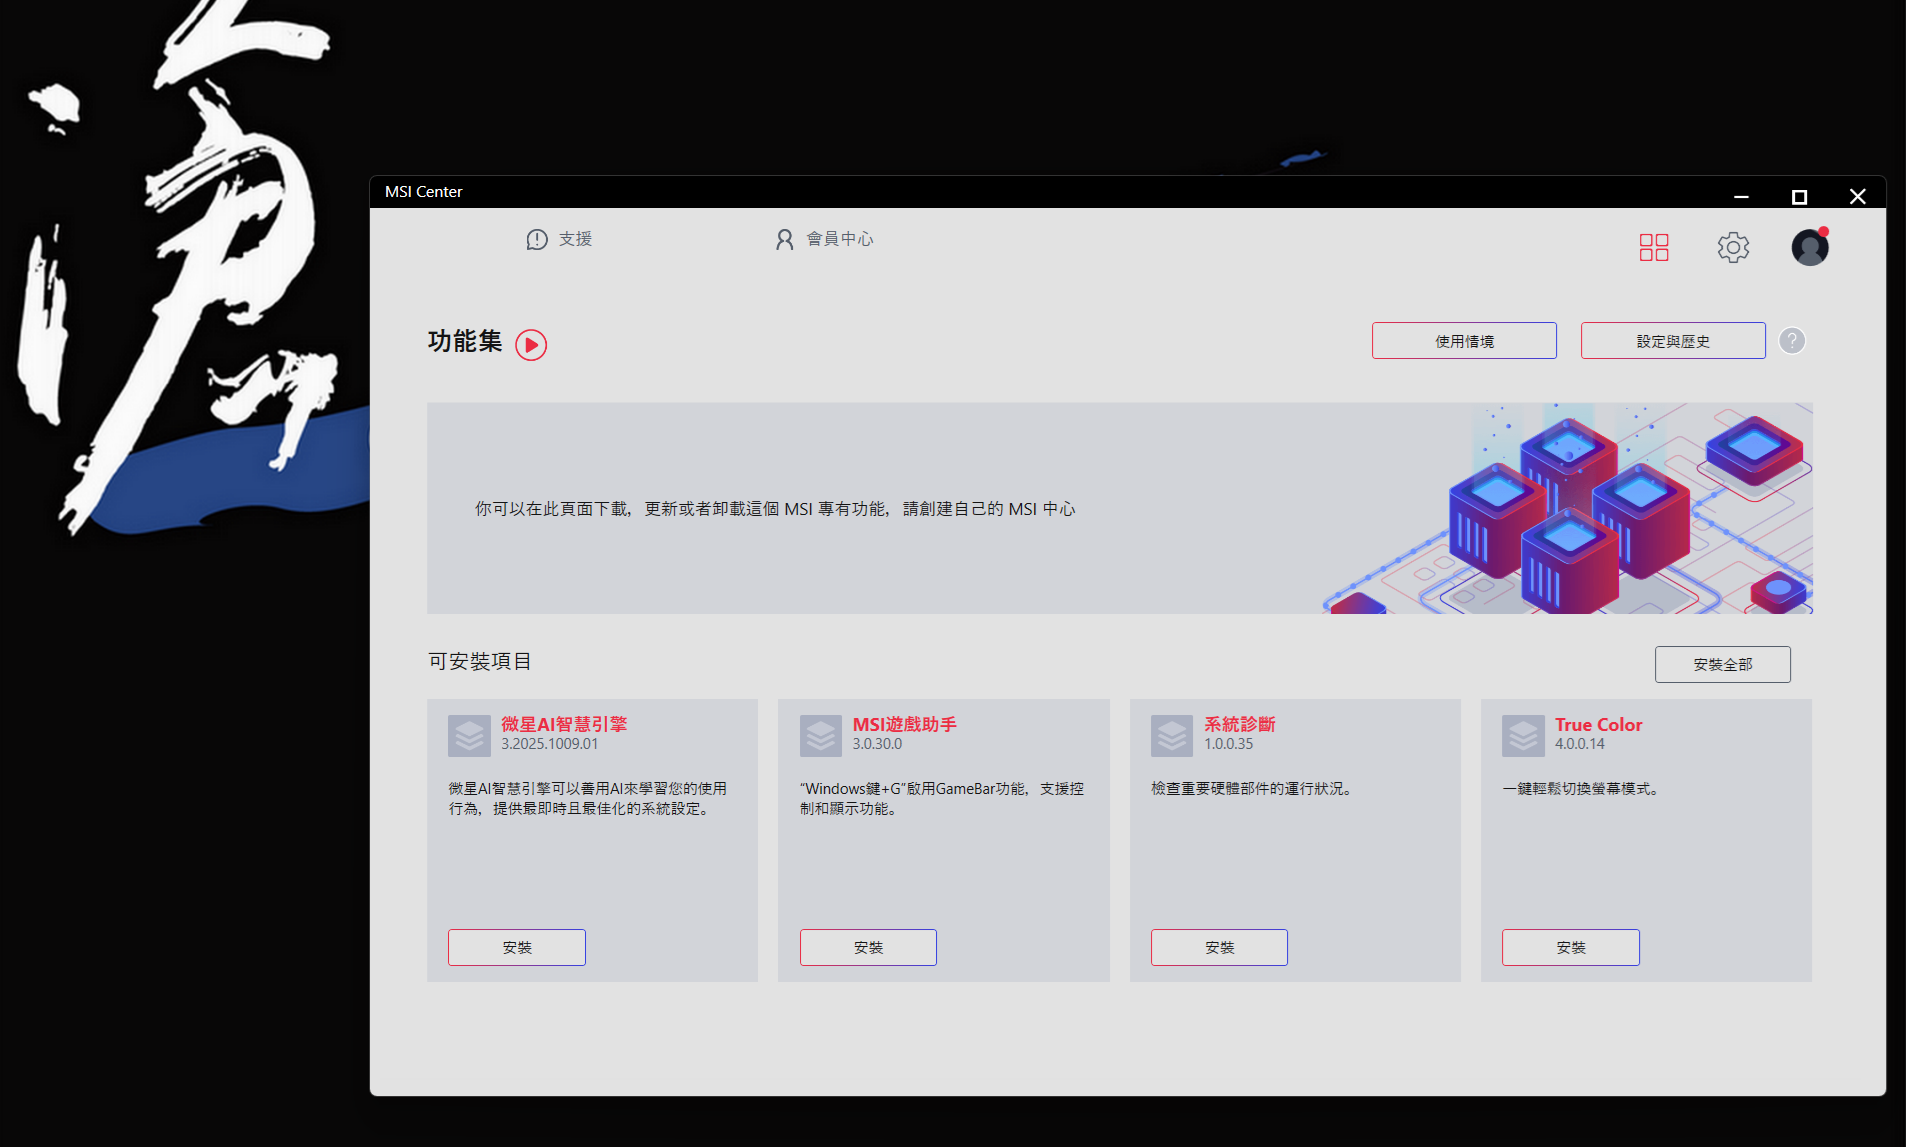
Task: Click the 系統診斷 layers icon
Action: click(1172, 736)
